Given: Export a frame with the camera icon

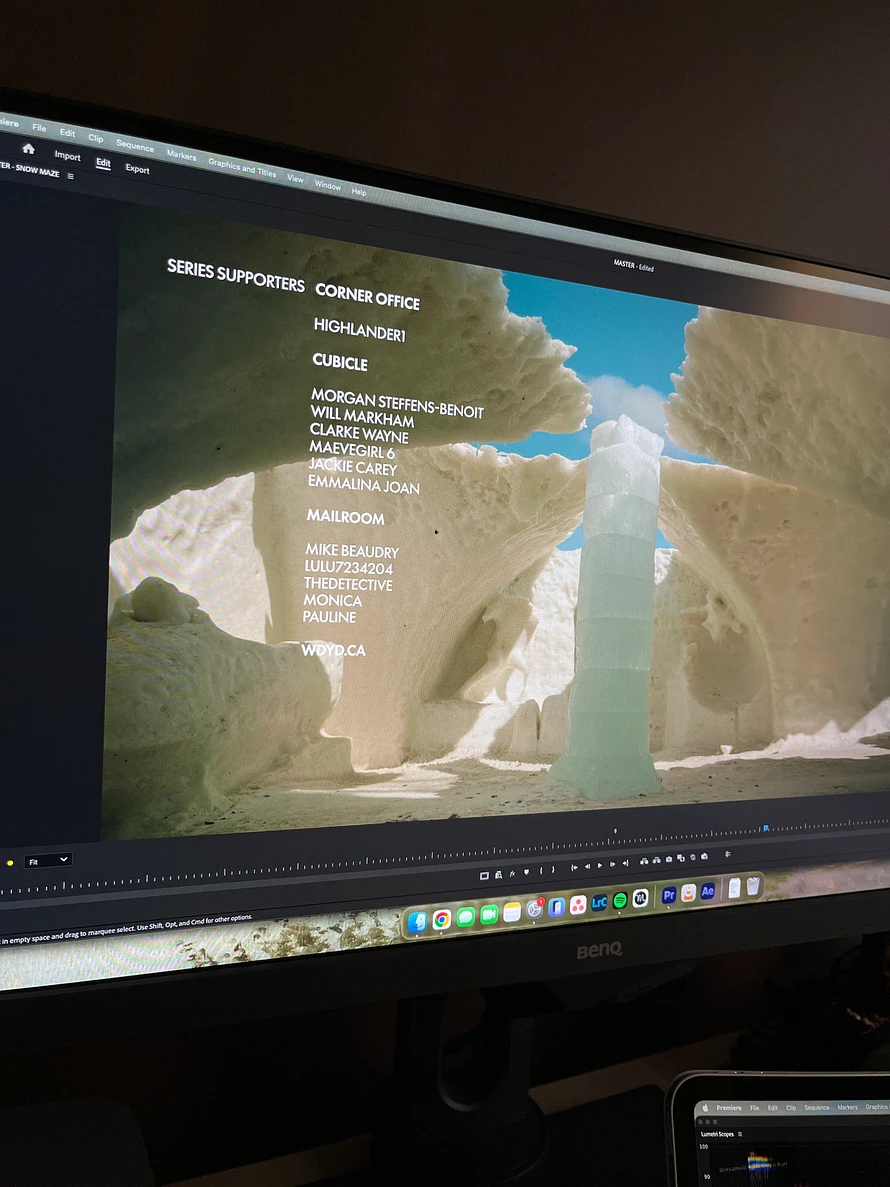Looking at the screenshot, I should [668, 859].
